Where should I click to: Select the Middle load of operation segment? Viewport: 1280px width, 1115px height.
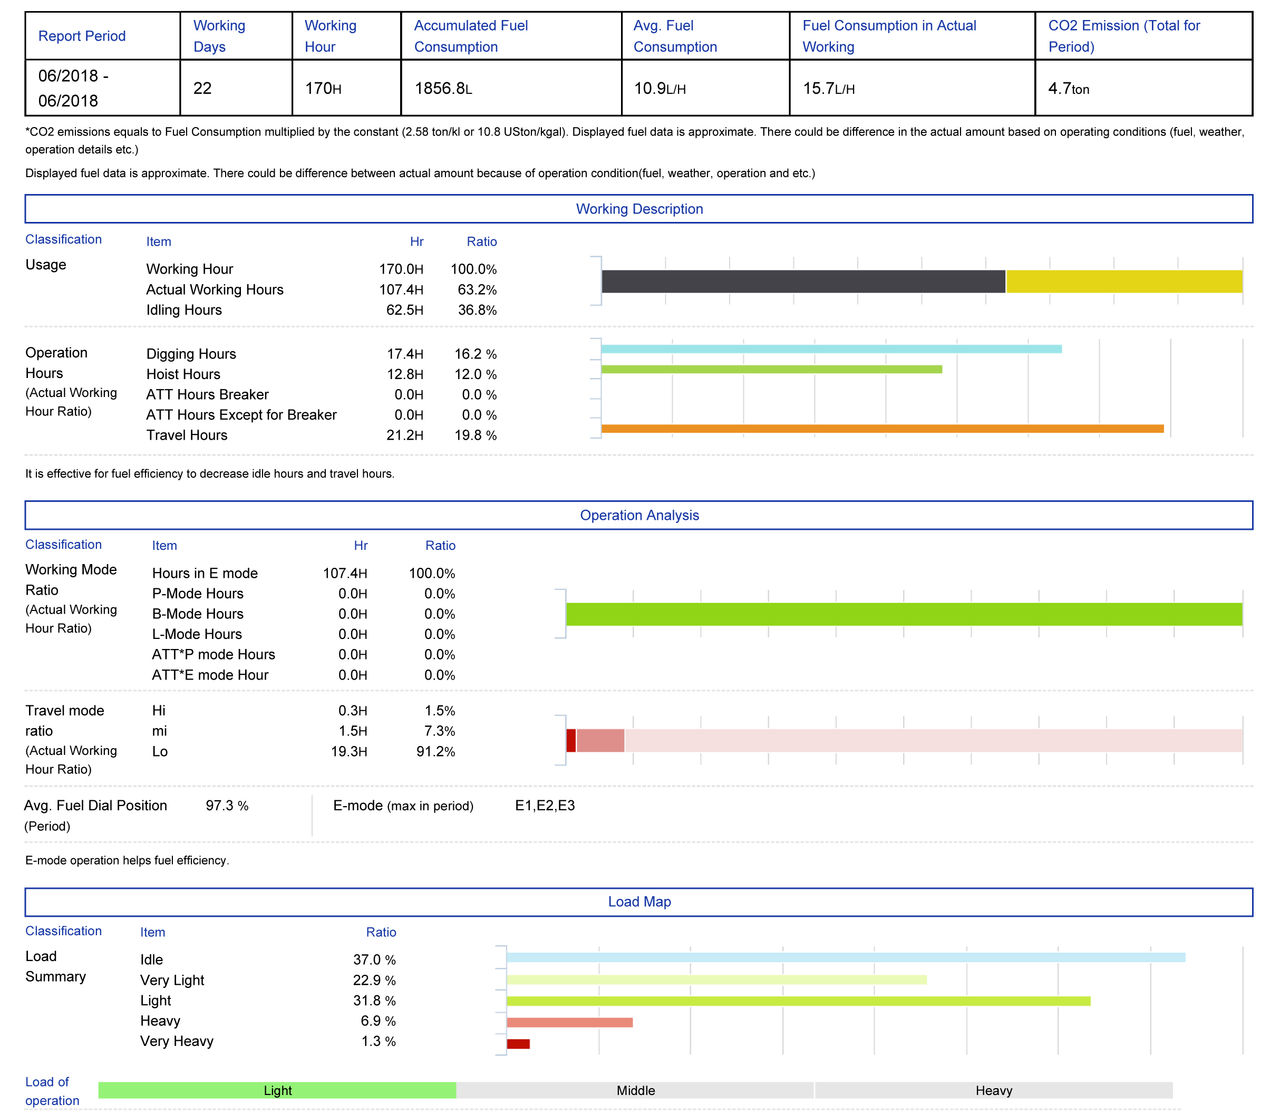coord(635,1090)
